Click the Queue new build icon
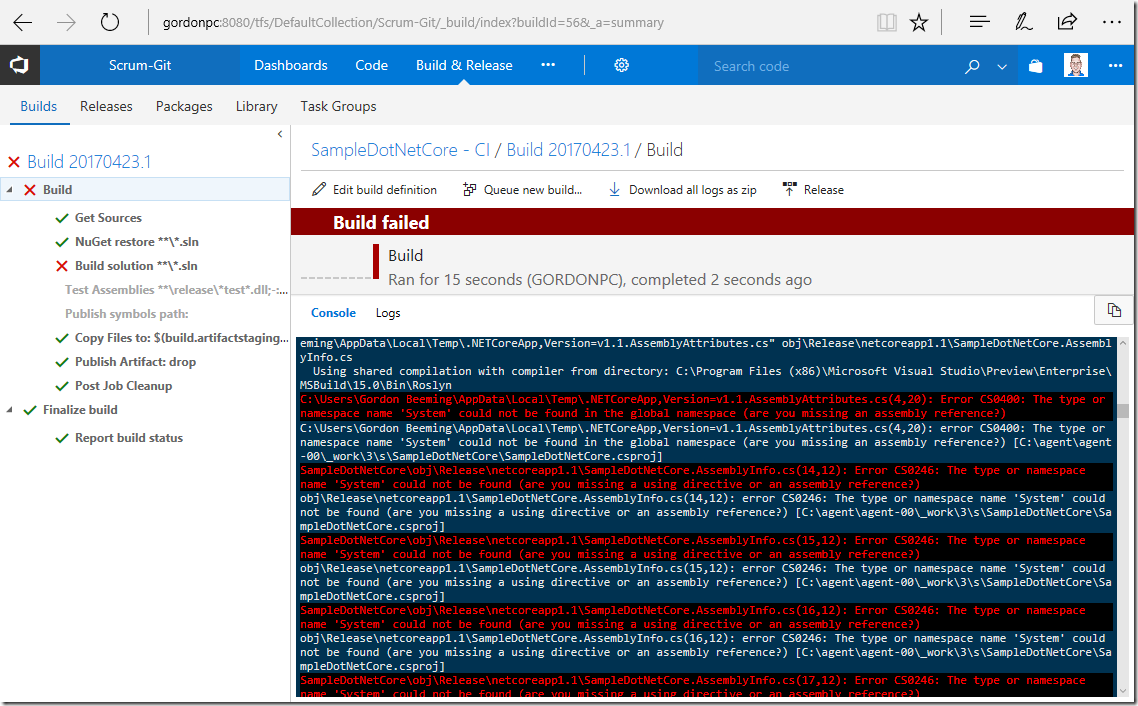The width and height of the screenshot is (1138, 706). 470,189
